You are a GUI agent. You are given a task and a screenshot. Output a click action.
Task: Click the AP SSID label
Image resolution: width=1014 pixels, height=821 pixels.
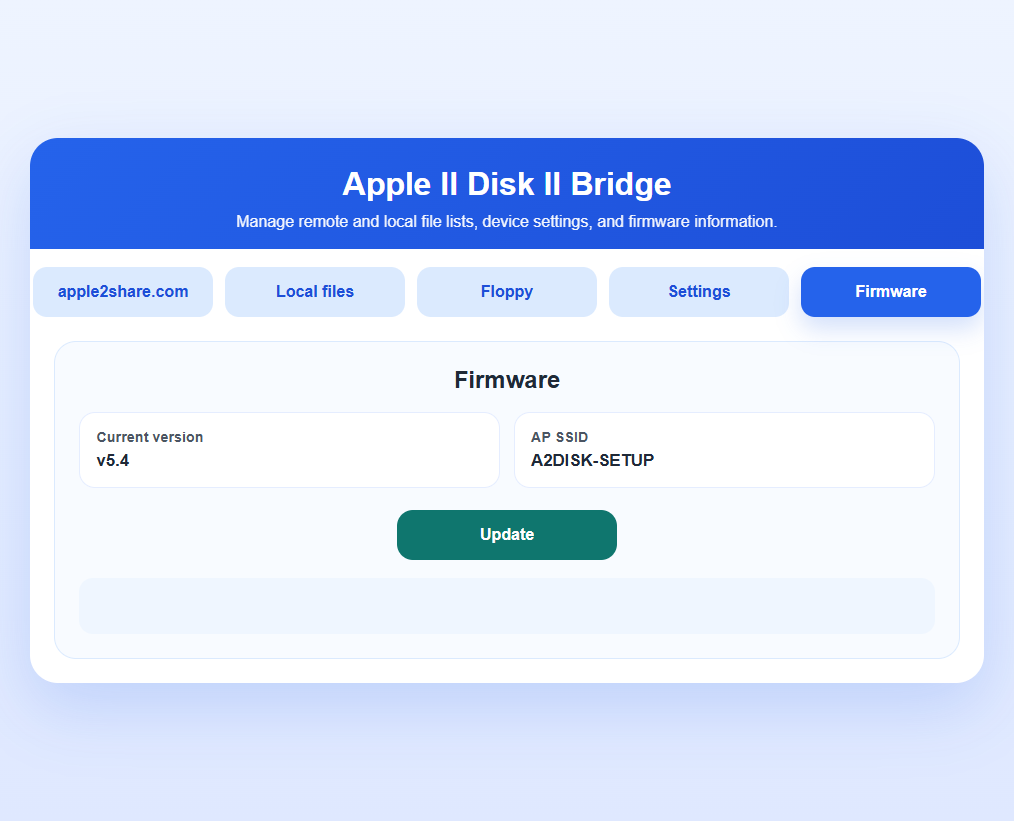tap(559, 437)
